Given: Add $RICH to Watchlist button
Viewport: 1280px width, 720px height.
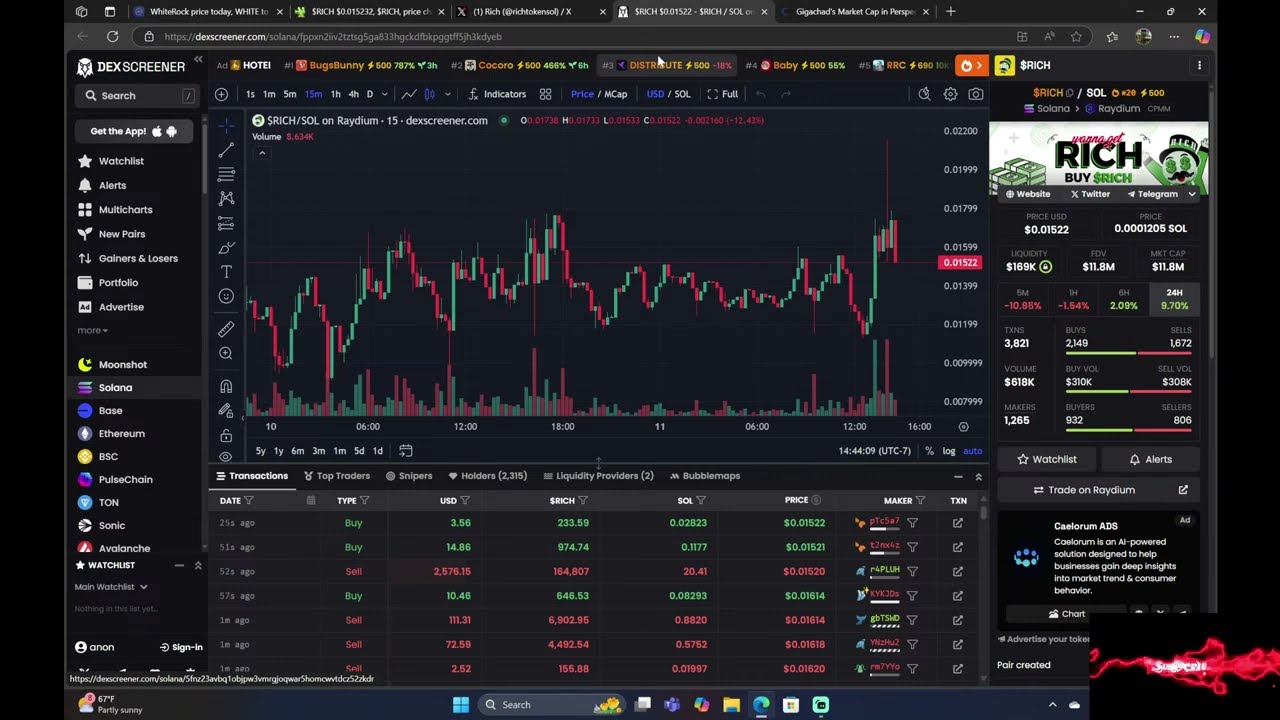Looking at the screenshot, I should click(x=1046, y=459).
